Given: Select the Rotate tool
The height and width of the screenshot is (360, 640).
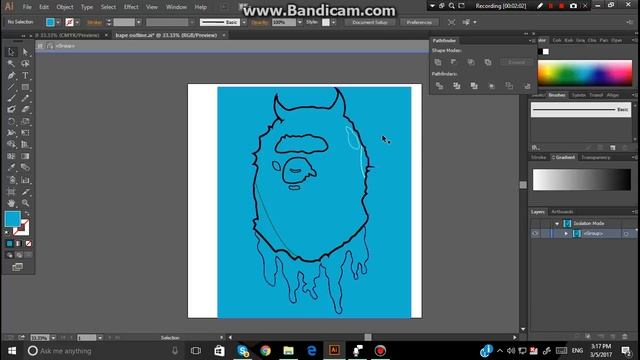Looking at the screenshot, I should (x=11, y=121).
